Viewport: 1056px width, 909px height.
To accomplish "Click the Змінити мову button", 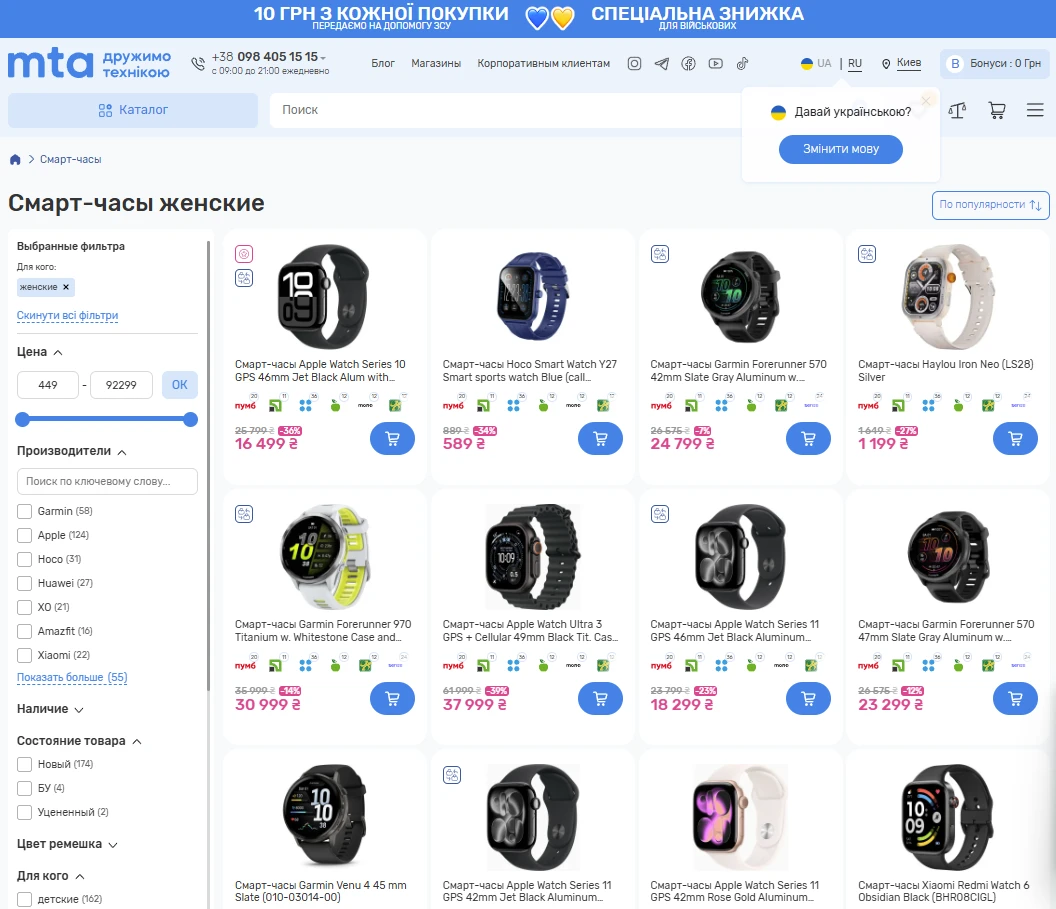I will tap(840, 149).
